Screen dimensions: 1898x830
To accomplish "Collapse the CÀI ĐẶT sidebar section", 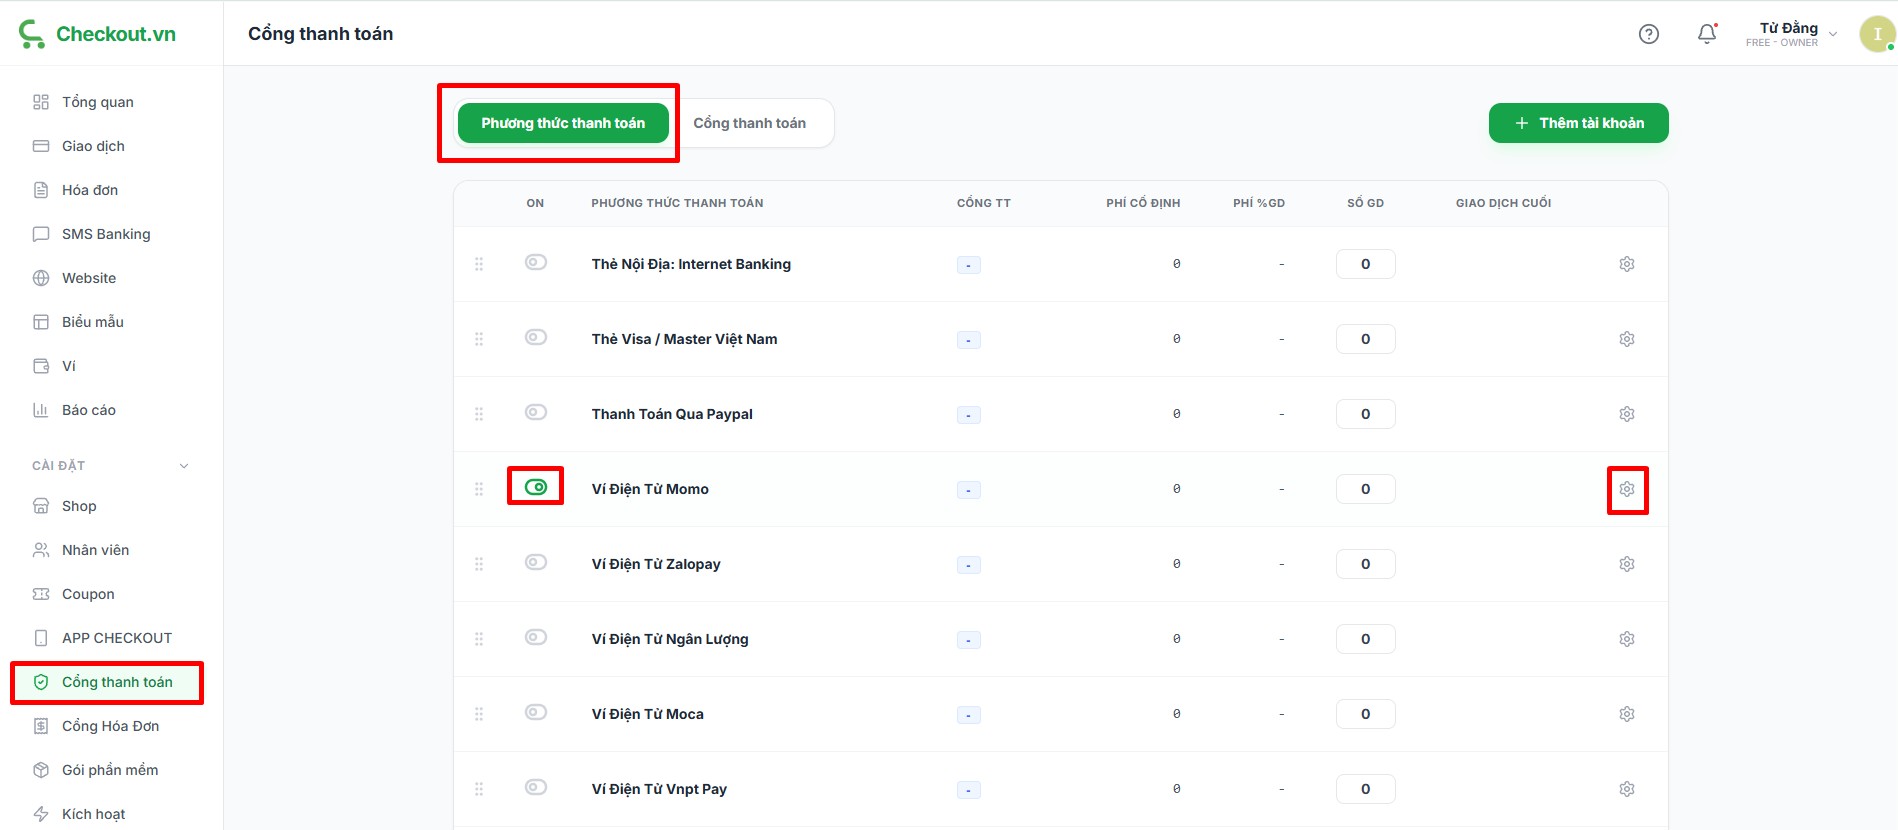I will [x=184, y=466].
